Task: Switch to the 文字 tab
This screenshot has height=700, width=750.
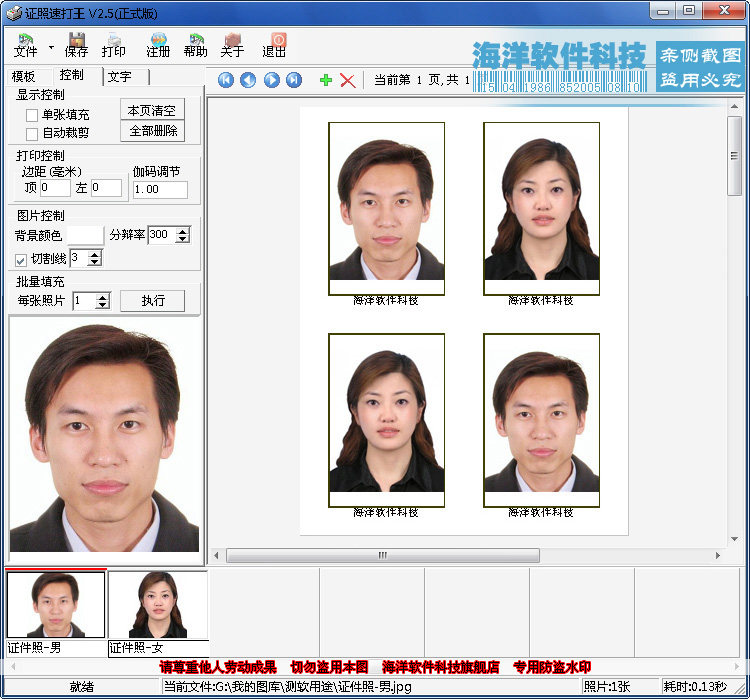Action: click(x=120, y=77)
